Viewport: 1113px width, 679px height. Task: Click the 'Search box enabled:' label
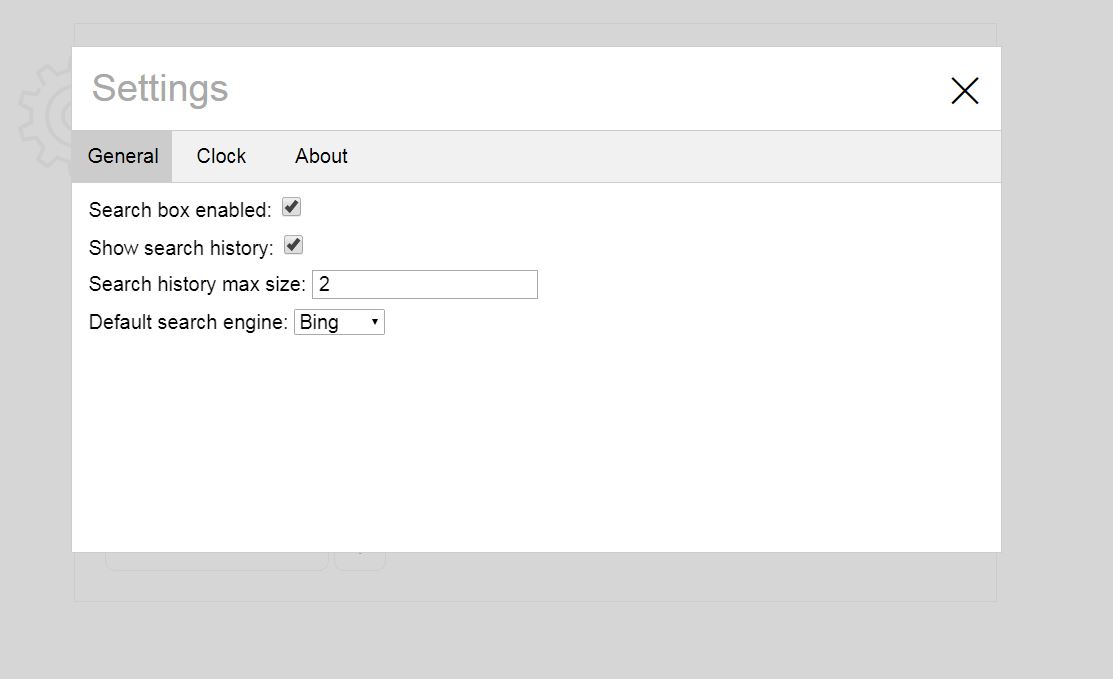[x=180, y=210]
